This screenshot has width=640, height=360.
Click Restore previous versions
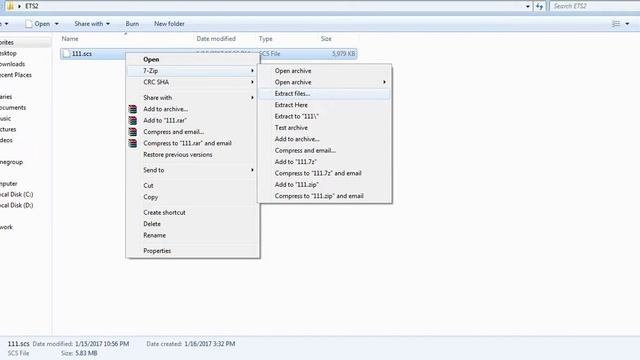click(x=193, y=155)
